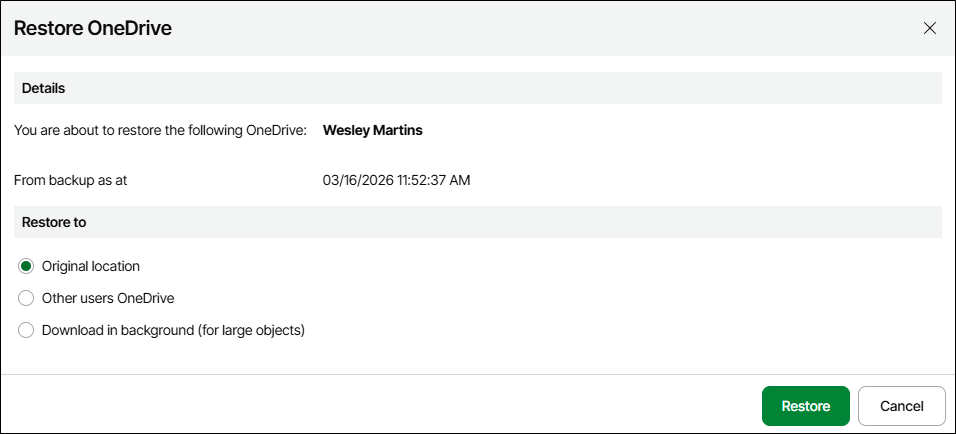Click the Cancel button
Viewport: 956px width, 434px height.
901,406
